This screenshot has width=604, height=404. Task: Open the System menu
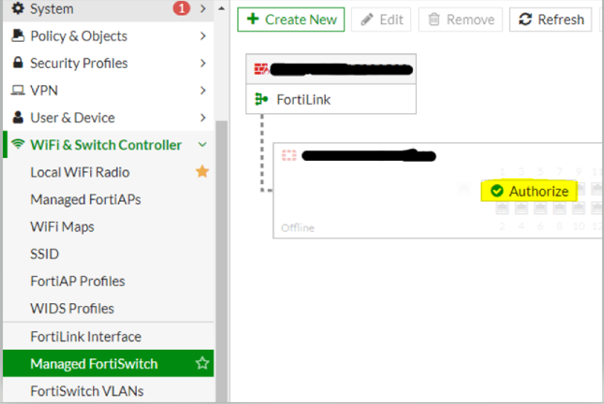click(108, 9)
